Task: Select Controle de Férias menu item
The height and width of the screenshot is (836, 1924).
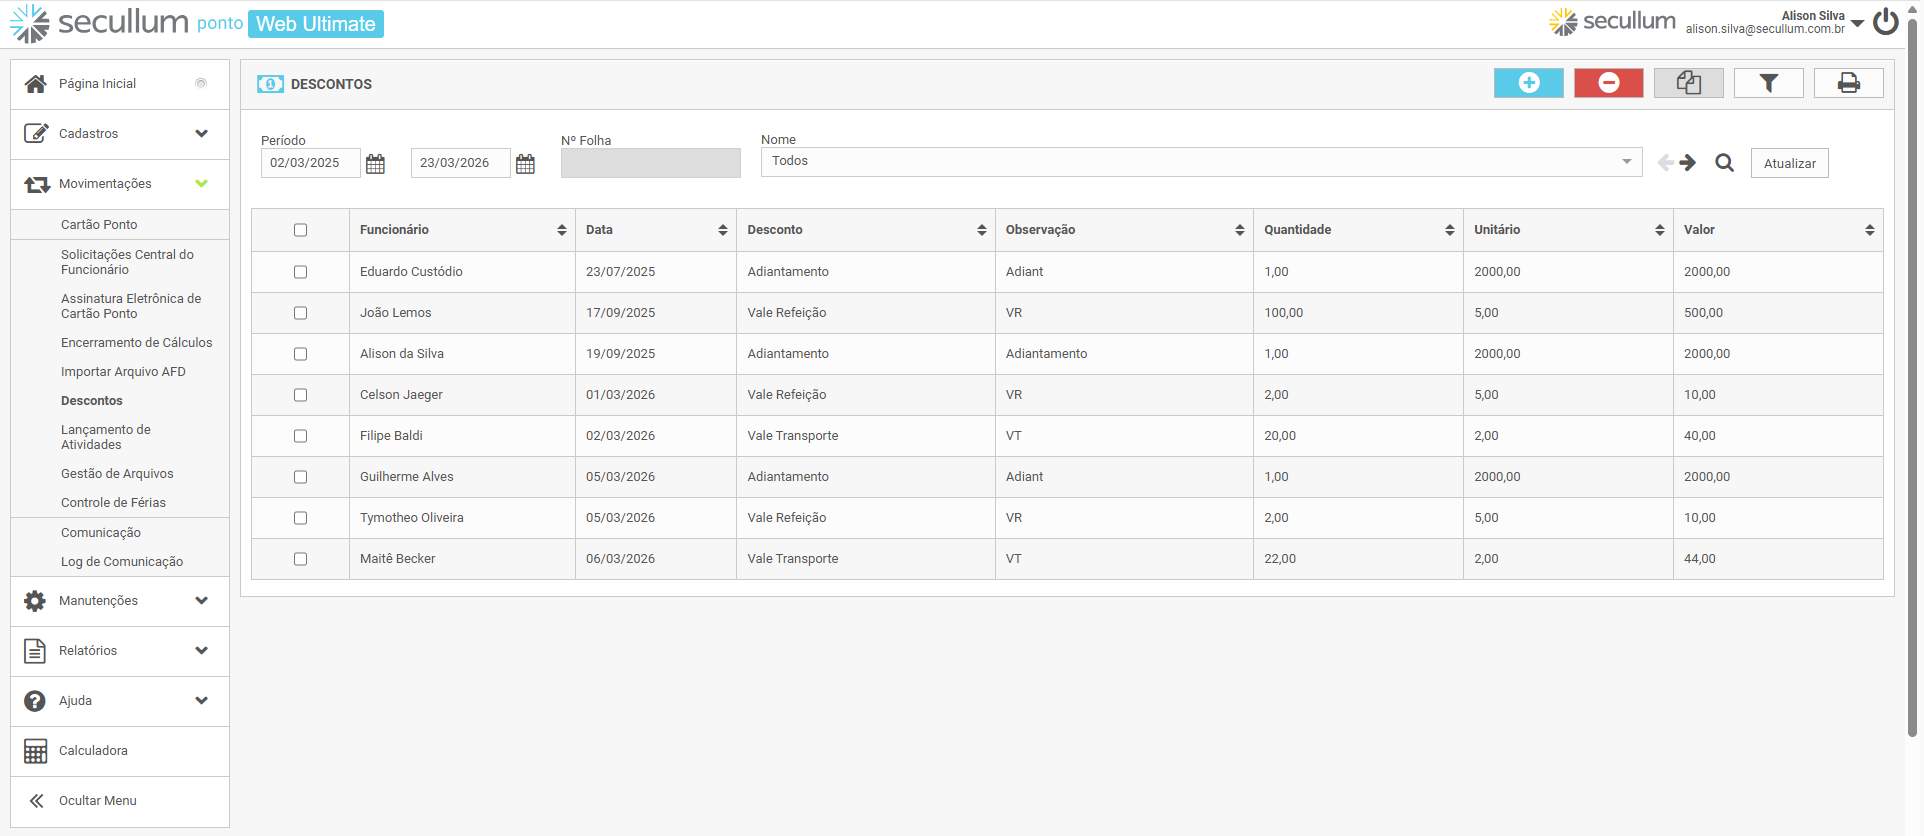Action: [x=113, y=503]
